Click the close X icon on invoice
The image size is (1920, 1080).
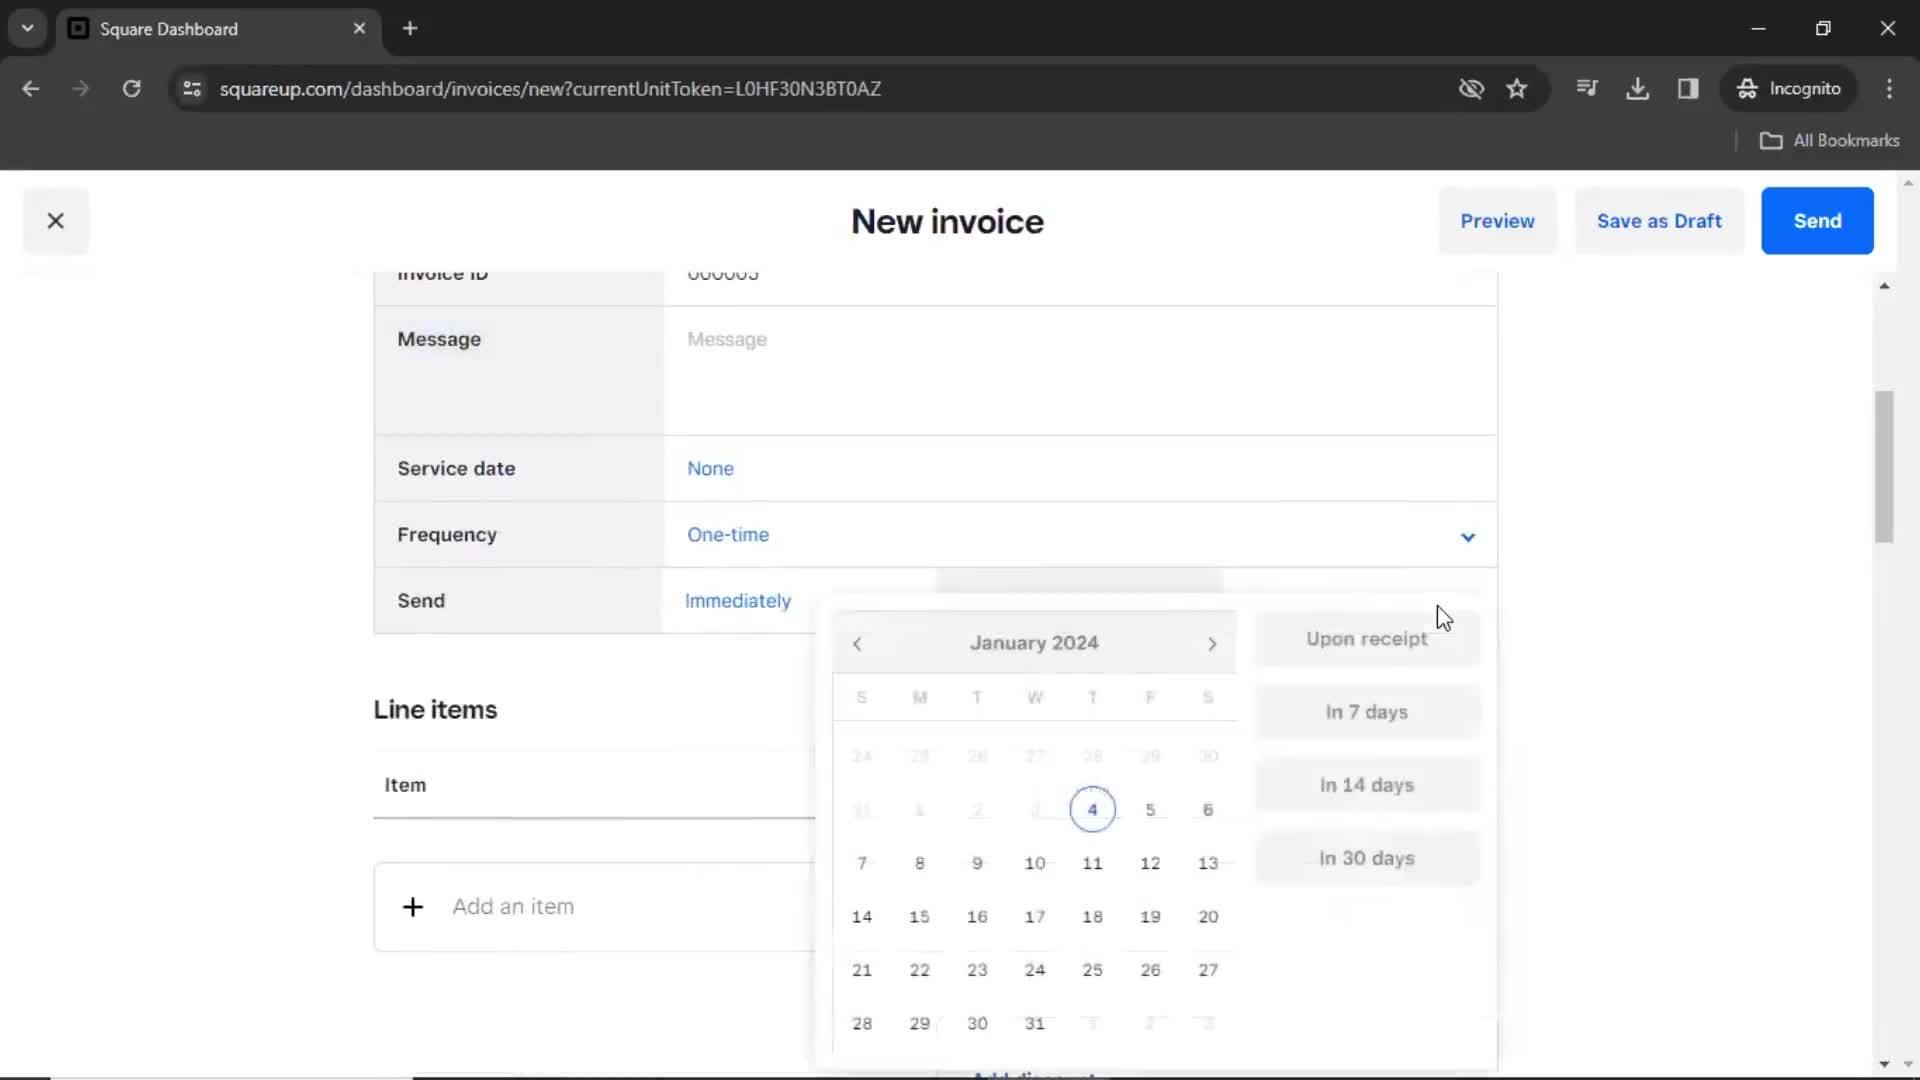tap(54, 220)
